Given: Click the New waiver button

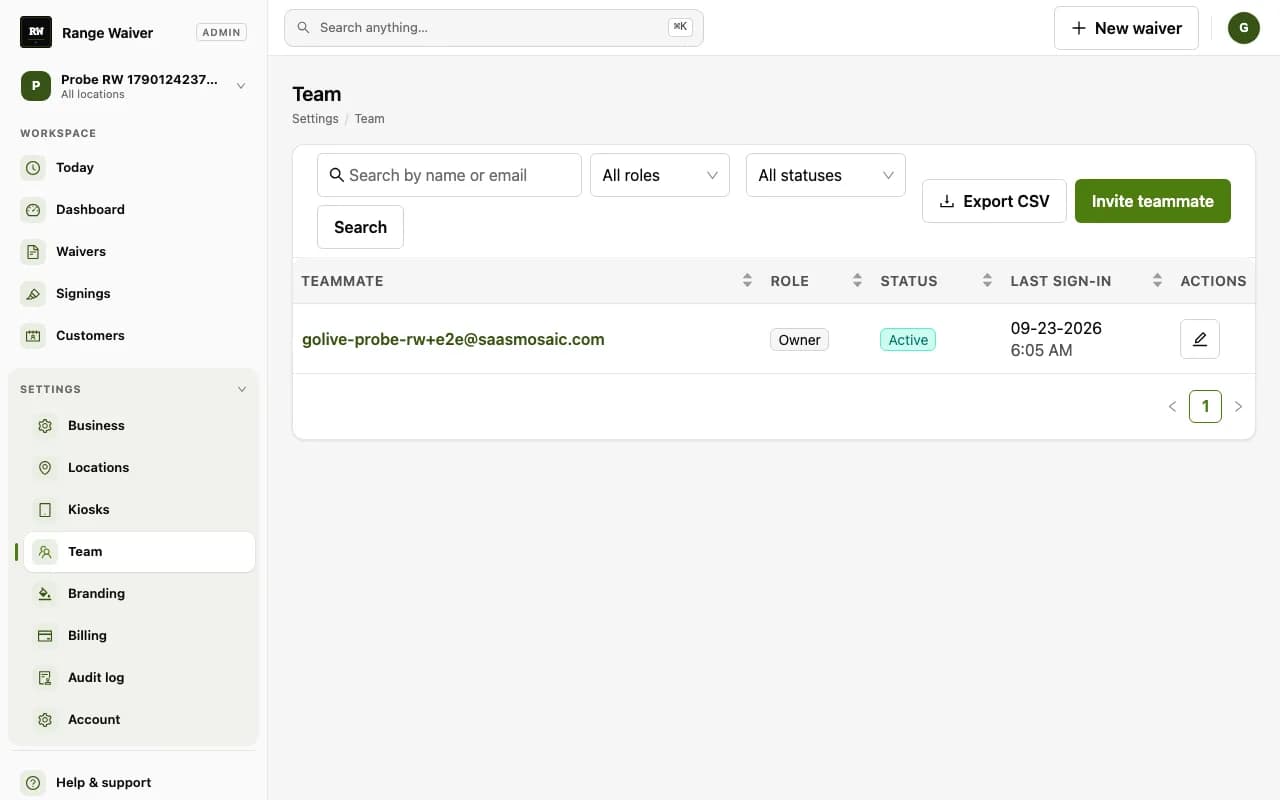Looking at the screenshot, I should tap(1126, 28).
